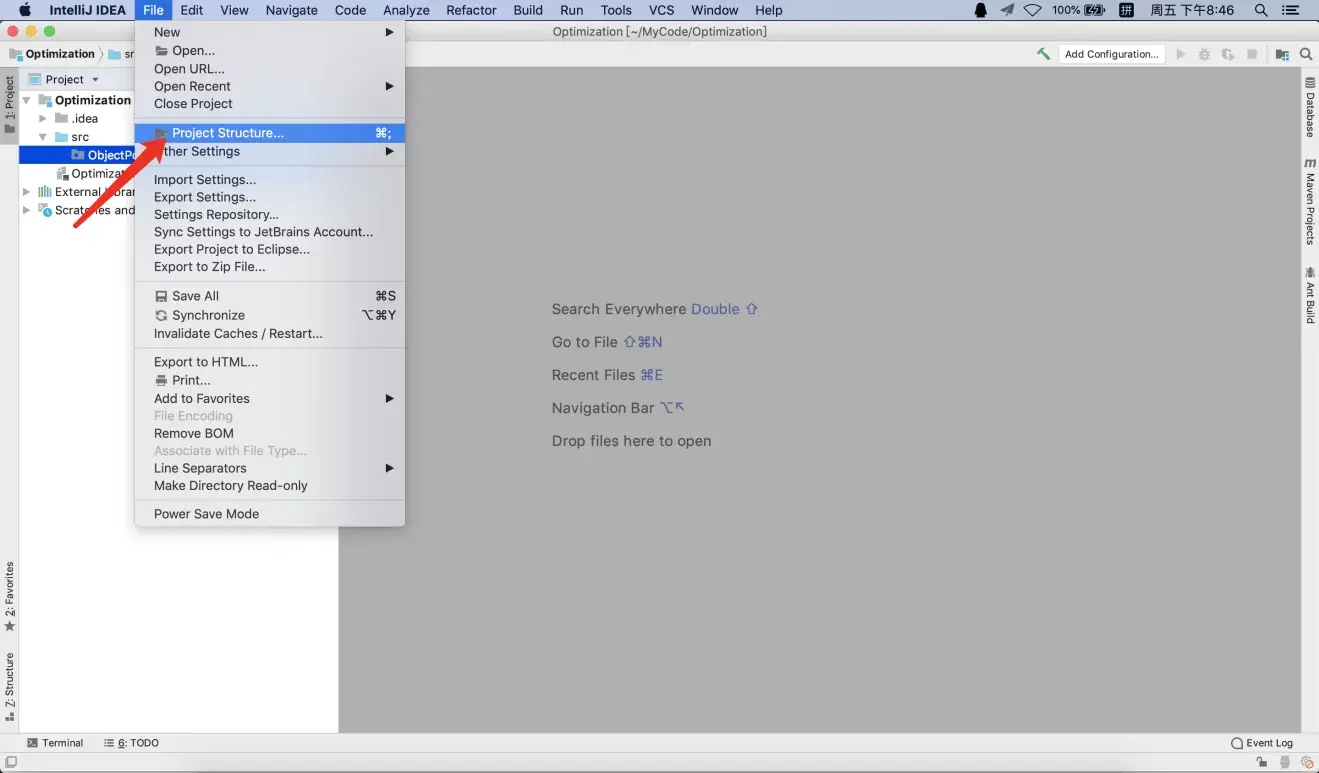Click the greyed-out Debug bug icon

pyautogui.click(x=1204, y=54)
